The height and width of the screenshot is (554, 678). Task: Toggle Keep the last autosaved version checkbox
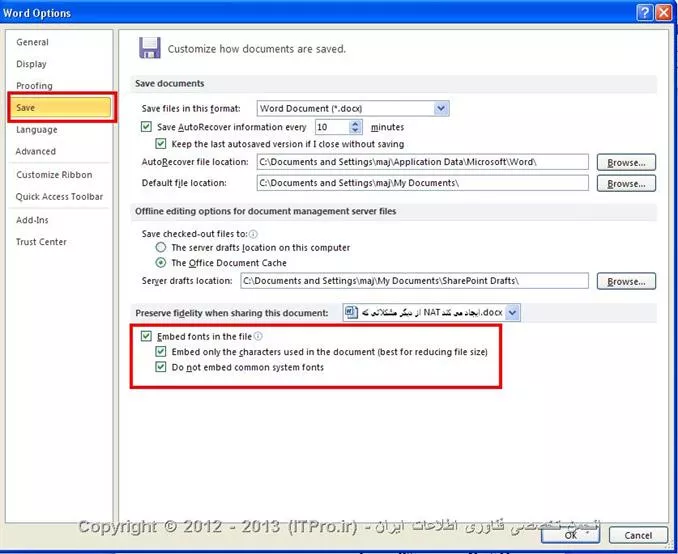[160, 144]
